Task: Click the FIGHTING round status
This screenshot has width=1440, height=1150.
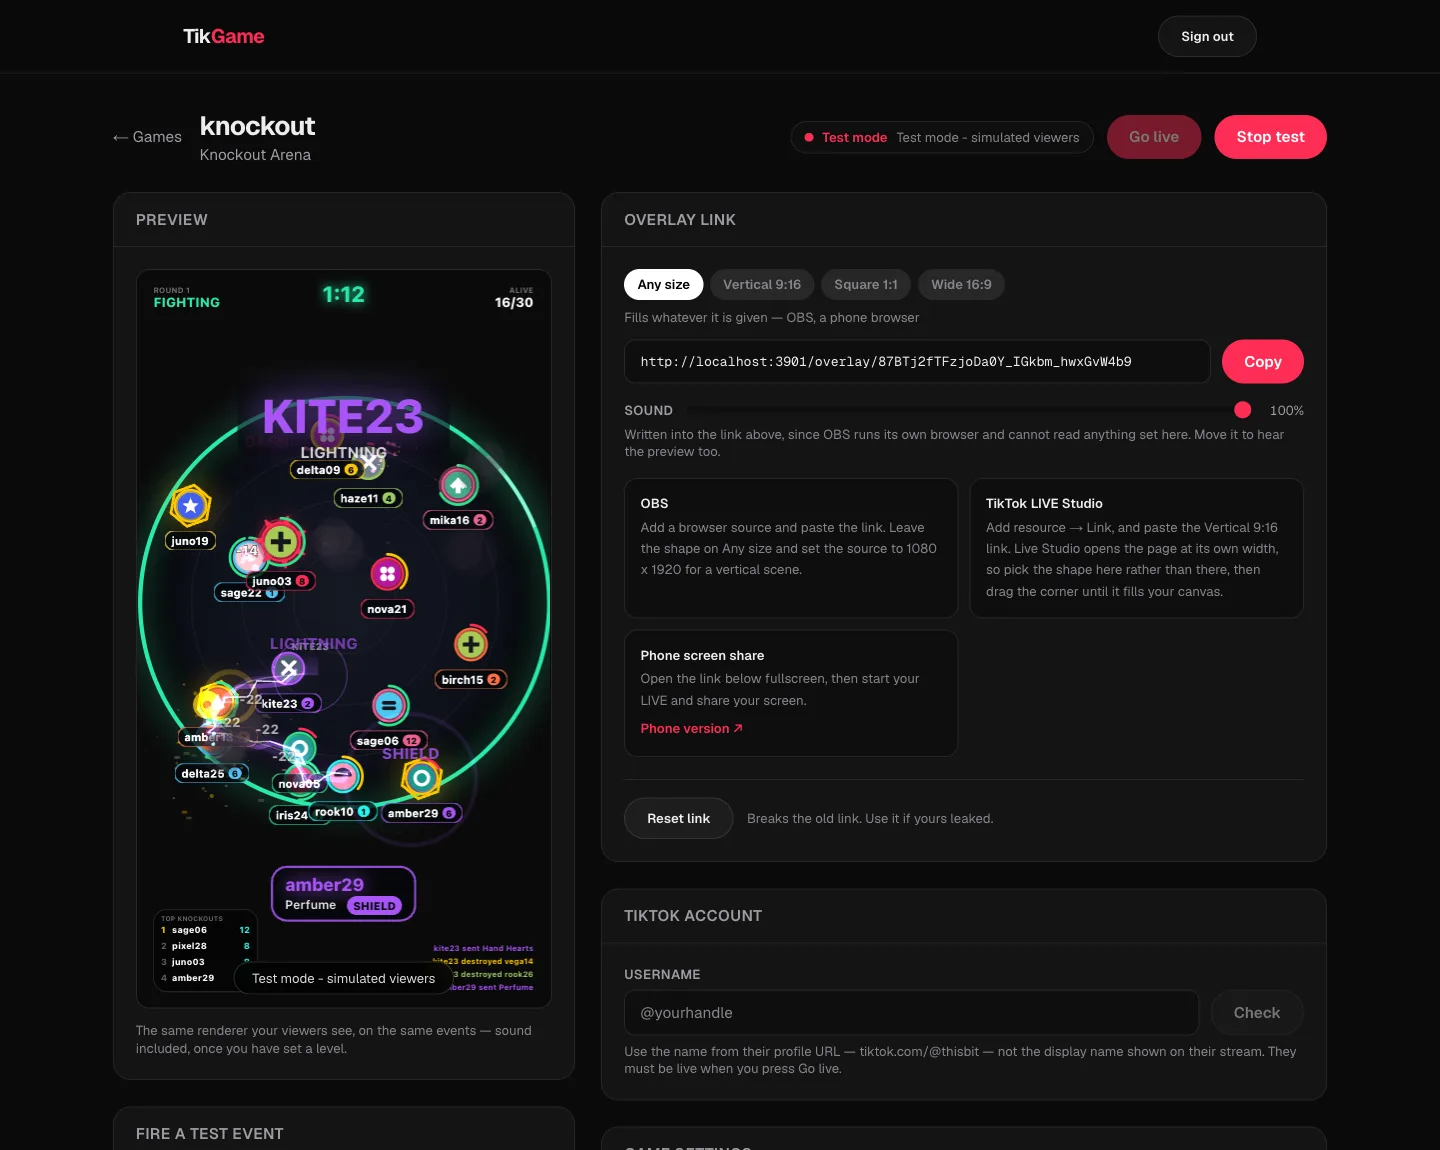Action: click(187, 302)
